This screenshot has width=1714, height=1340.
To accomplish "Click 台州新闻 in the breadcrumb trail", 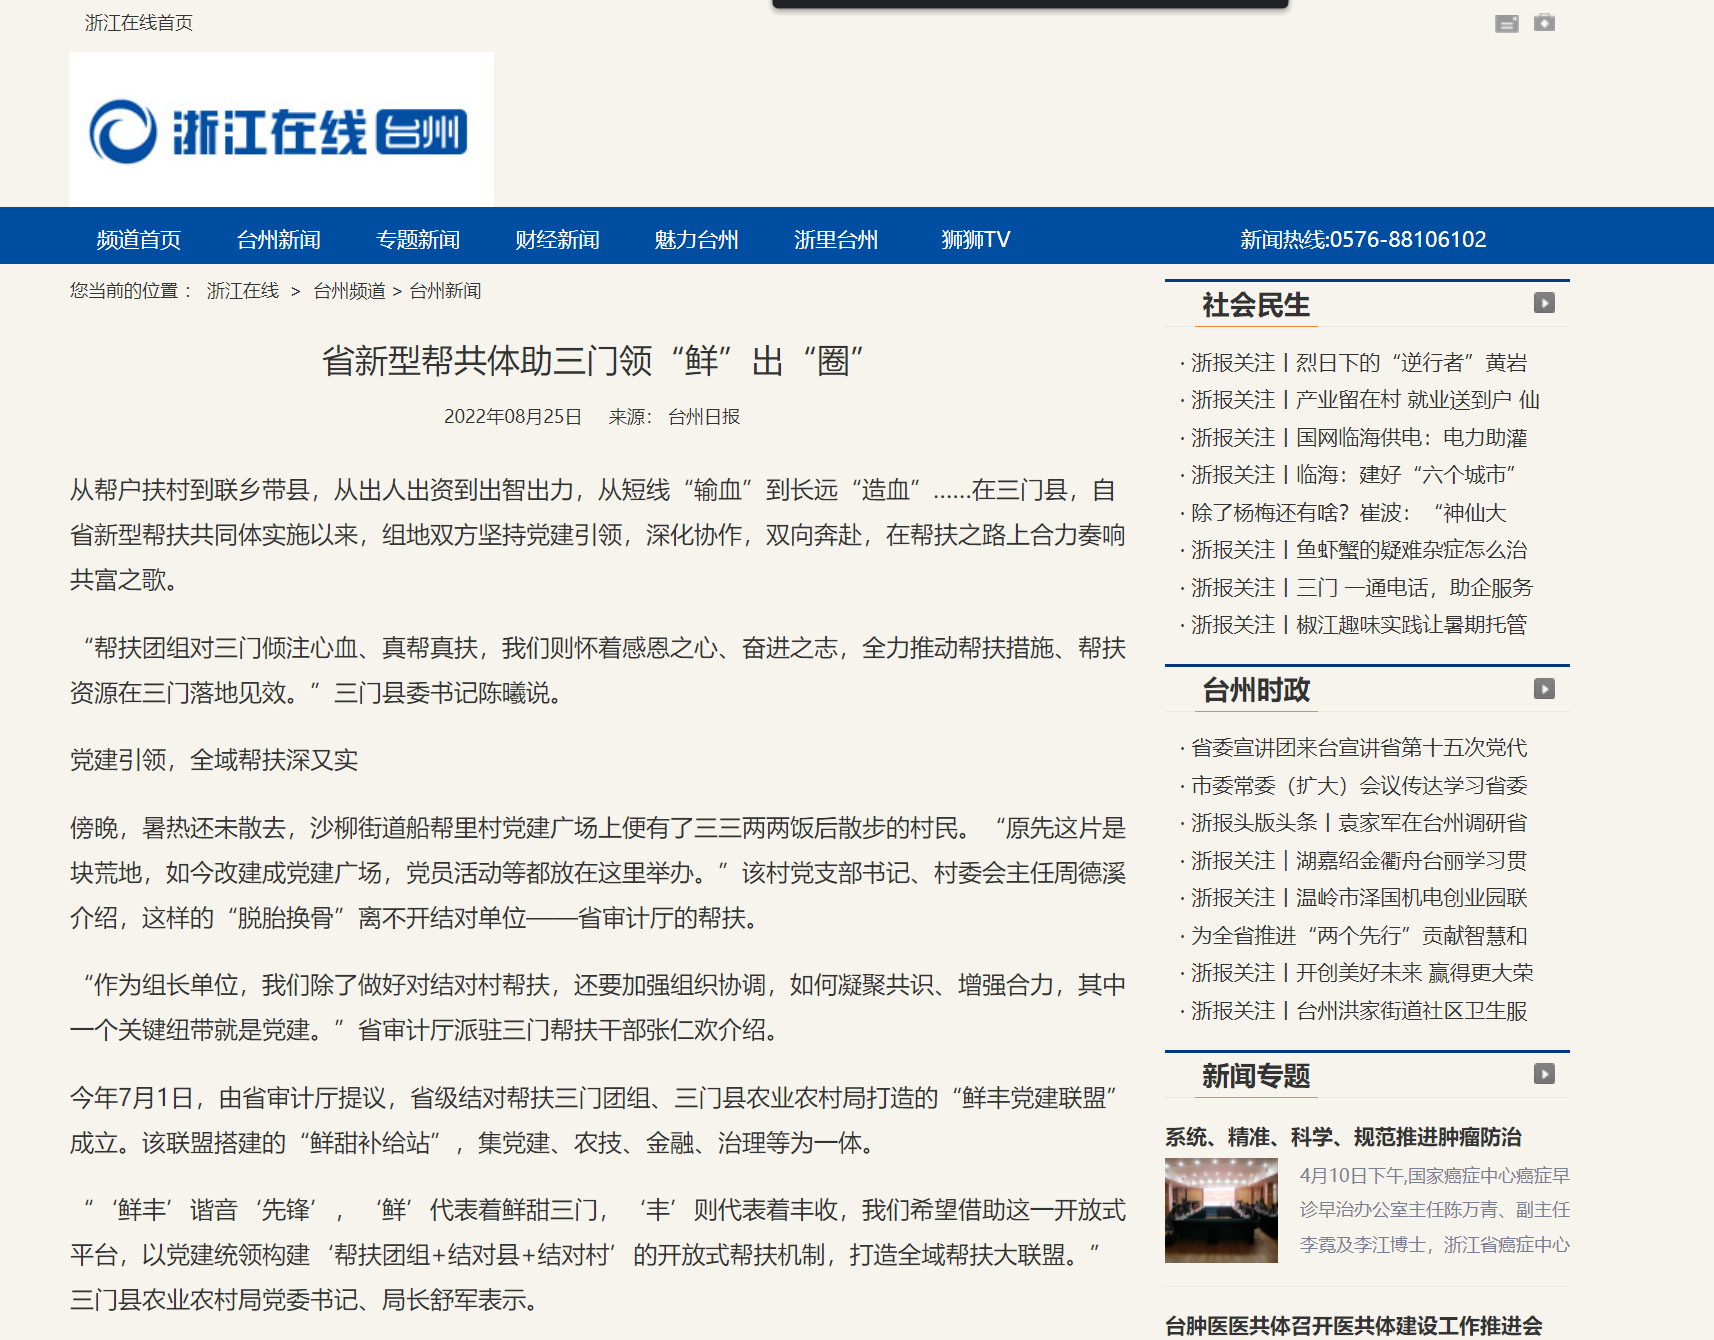I will click(445, 291).
